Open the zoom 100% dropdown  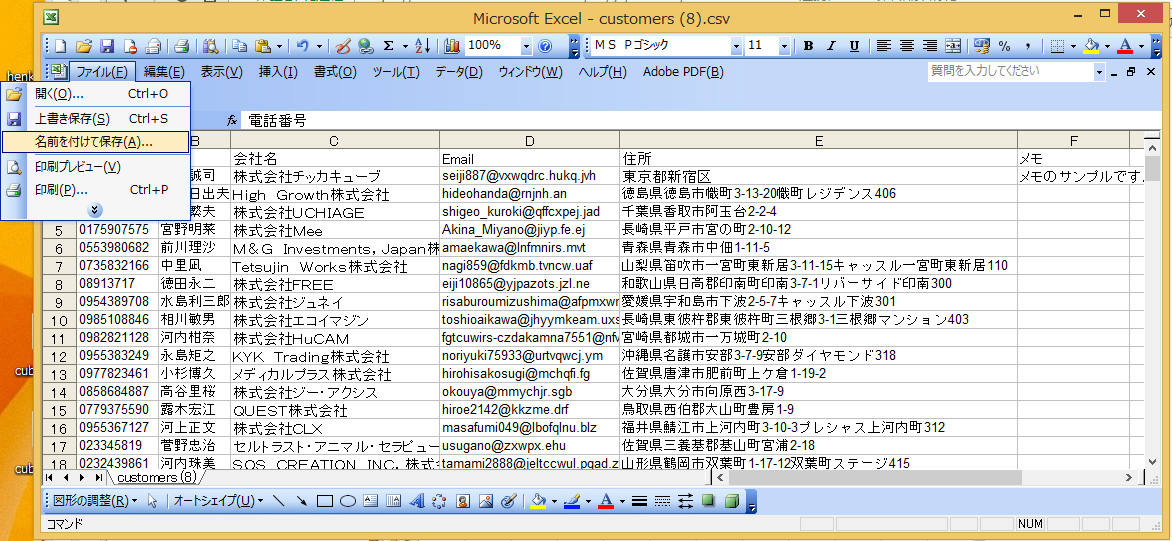526,46
